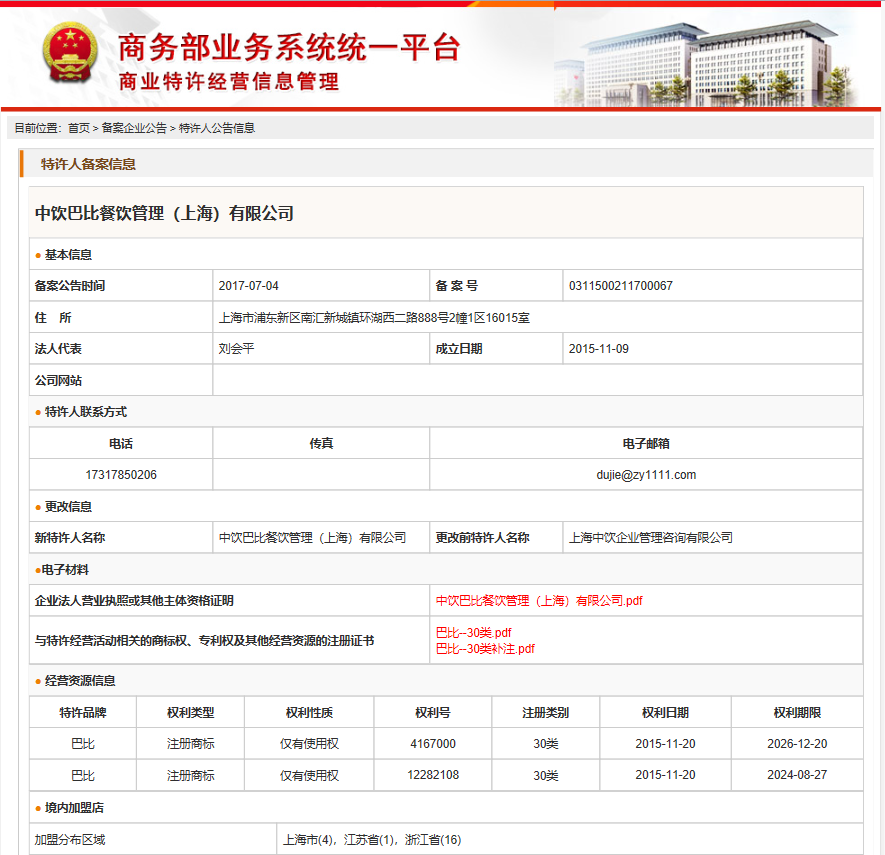Select the 特许人备案信息 section heading

(88, 164)
